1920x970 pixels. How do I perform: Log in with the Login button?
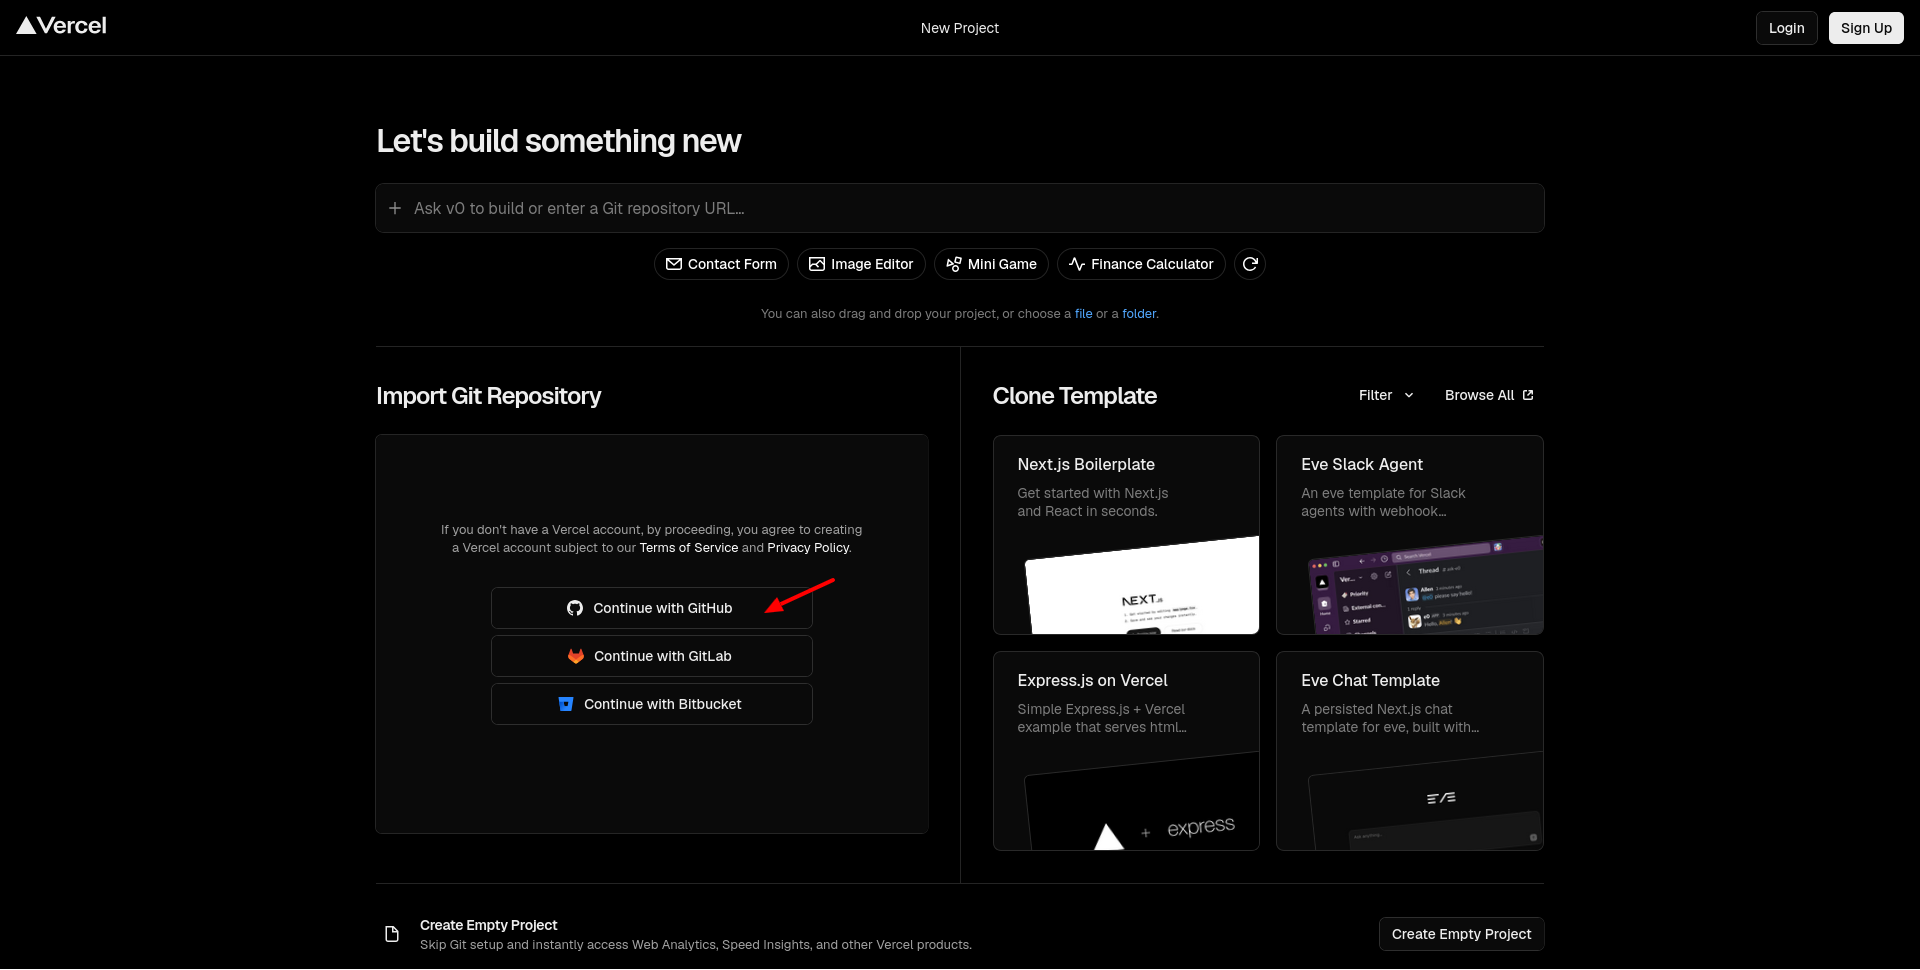point(1786,28)
